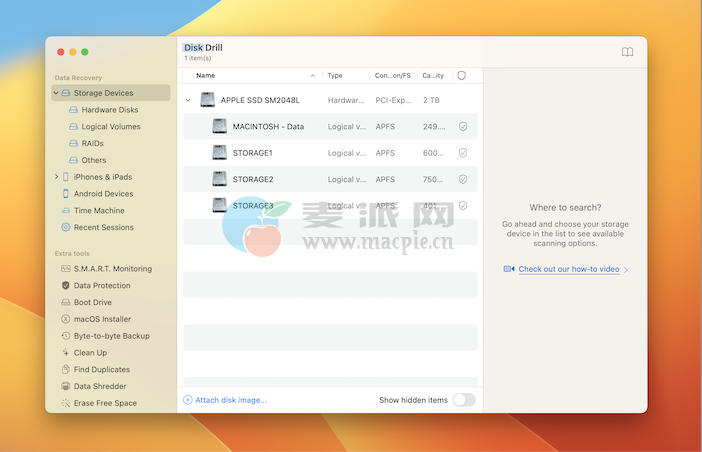702x452 pixels.
Task: Click the video camera icon beside how-to link
Action: click(509, 269)
